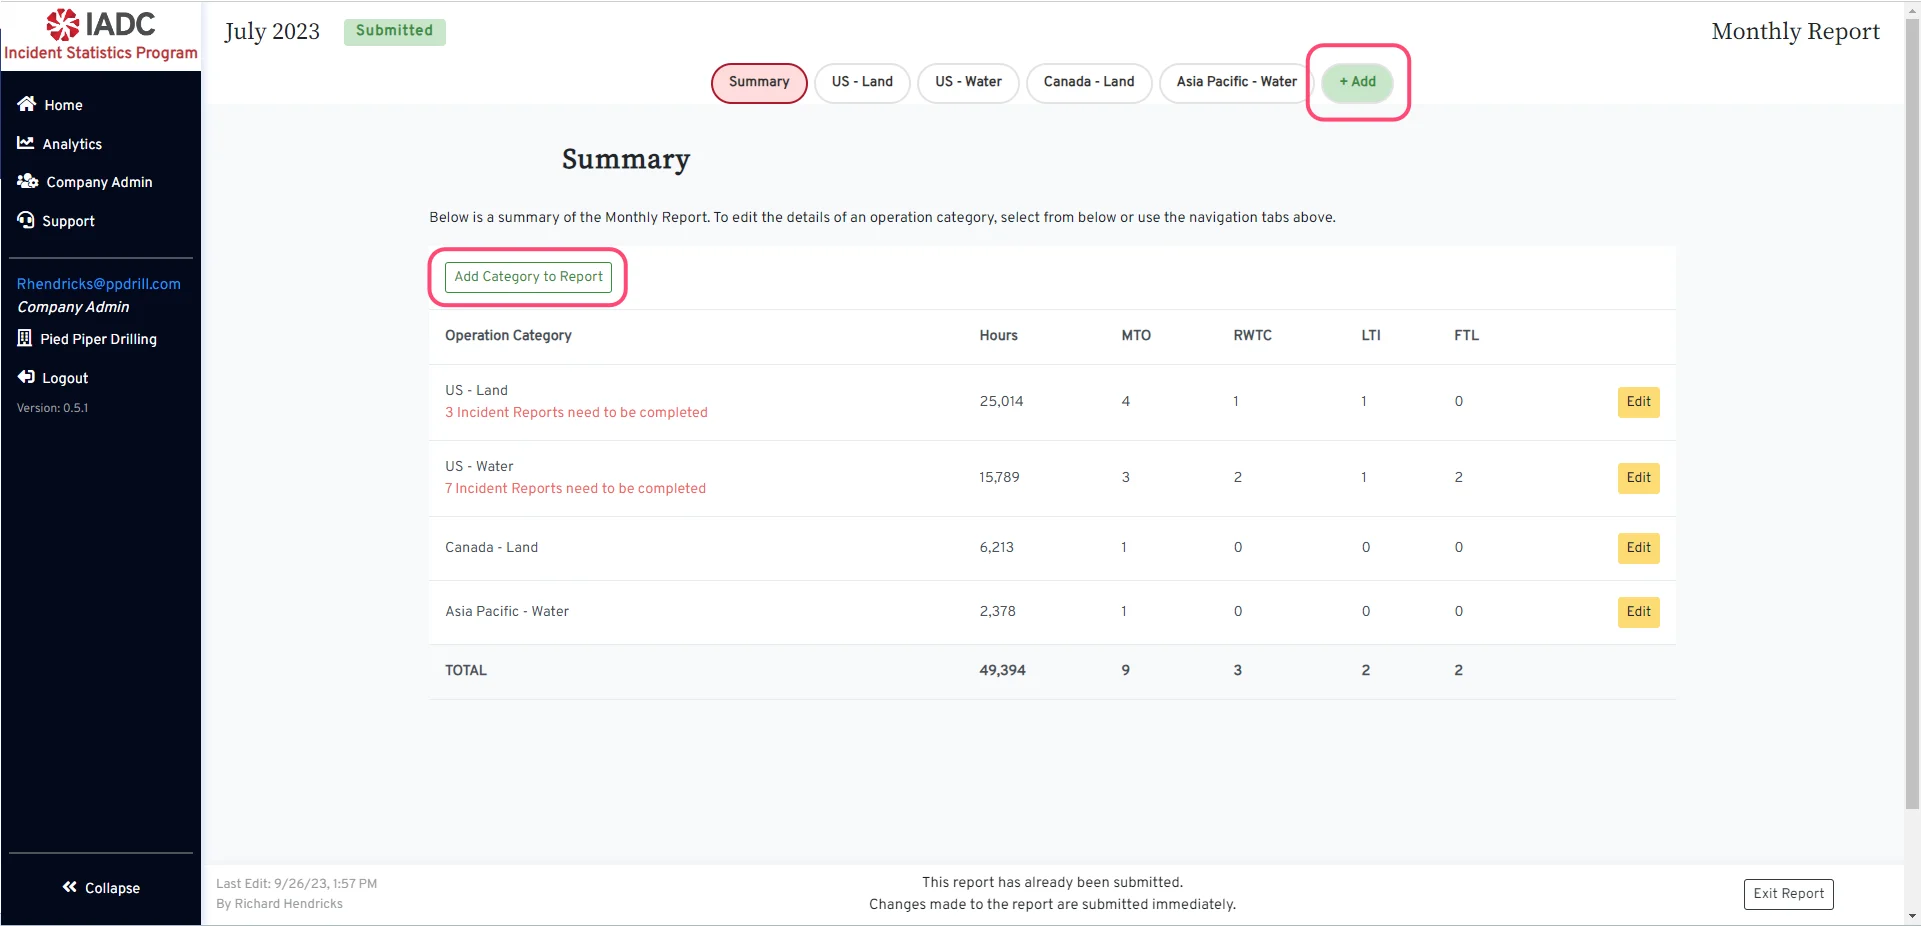Click the total hours 49,394

click(1002, 671)
